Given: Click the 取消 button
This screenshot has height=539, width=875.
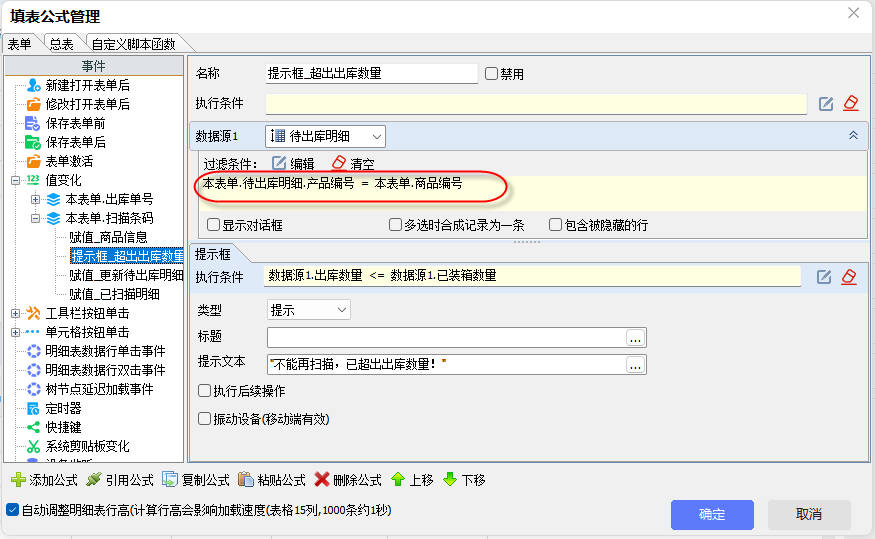Looking at the screenshot, I should (808, 514).
